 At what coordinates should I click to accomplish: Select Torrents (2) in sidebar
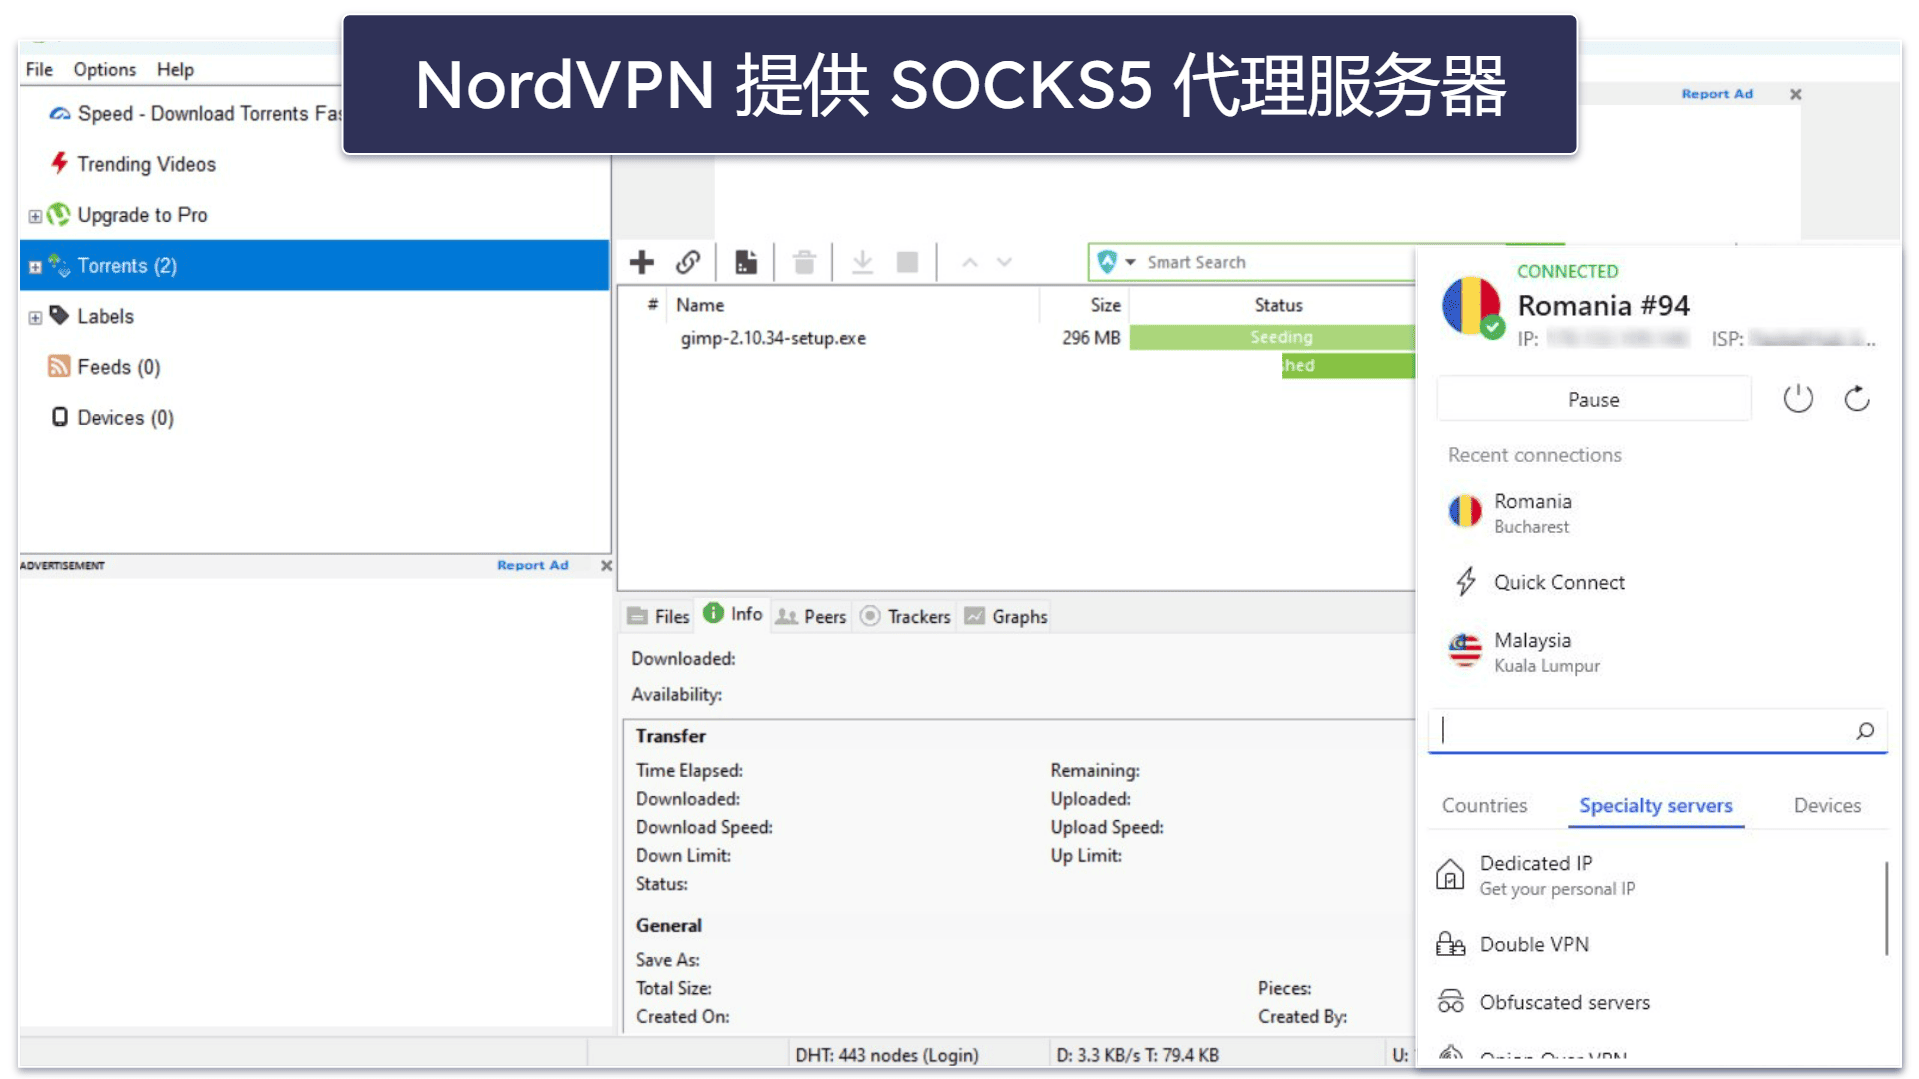pyautogui.click(x=314, y=265)
